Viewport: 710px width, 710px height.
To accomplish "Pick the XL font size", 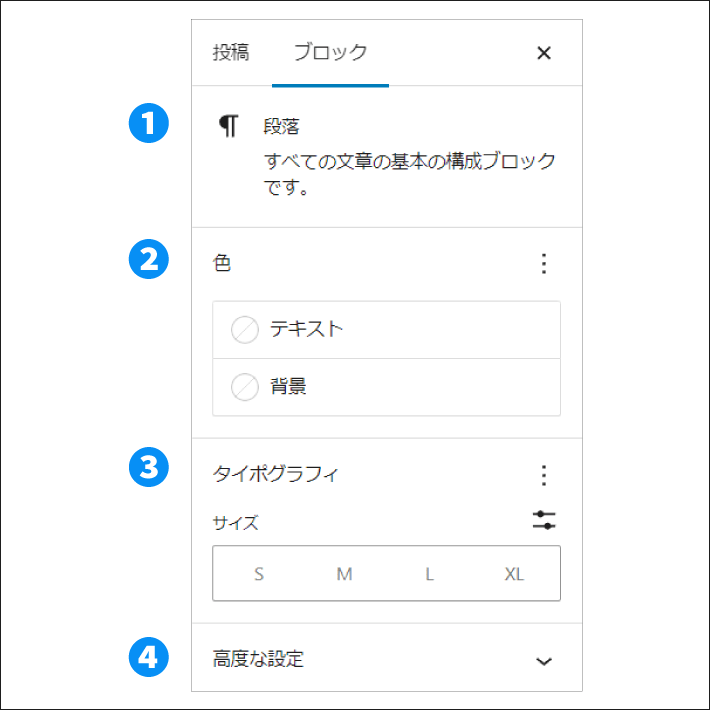I will [514, 574].
